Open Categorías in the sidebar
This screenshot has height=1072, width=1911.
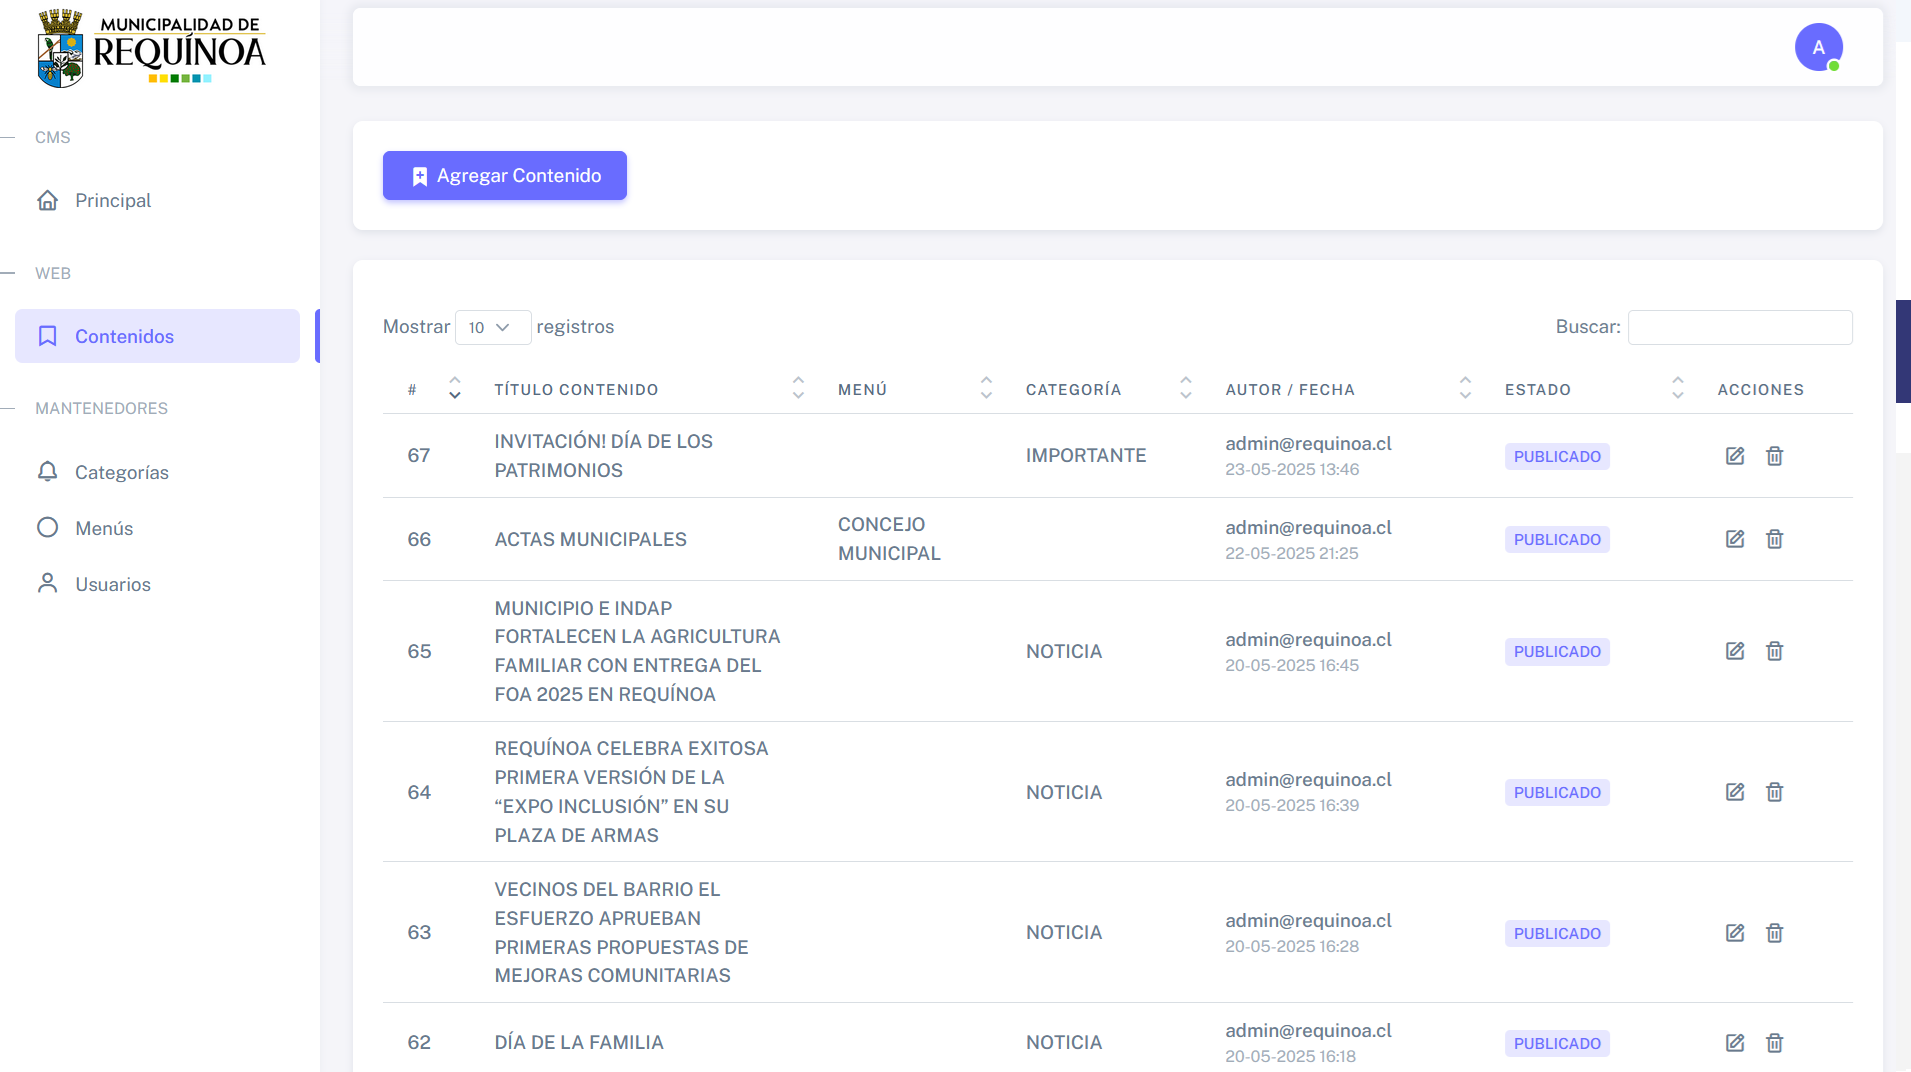pyautogui.click(x=121, y=472)
